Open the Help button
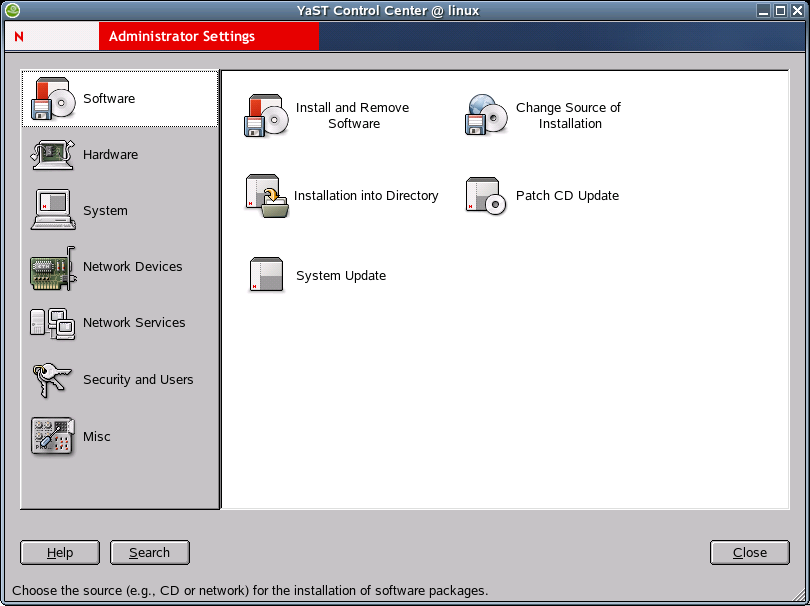 pyautogui.click(x=60, y=553)
